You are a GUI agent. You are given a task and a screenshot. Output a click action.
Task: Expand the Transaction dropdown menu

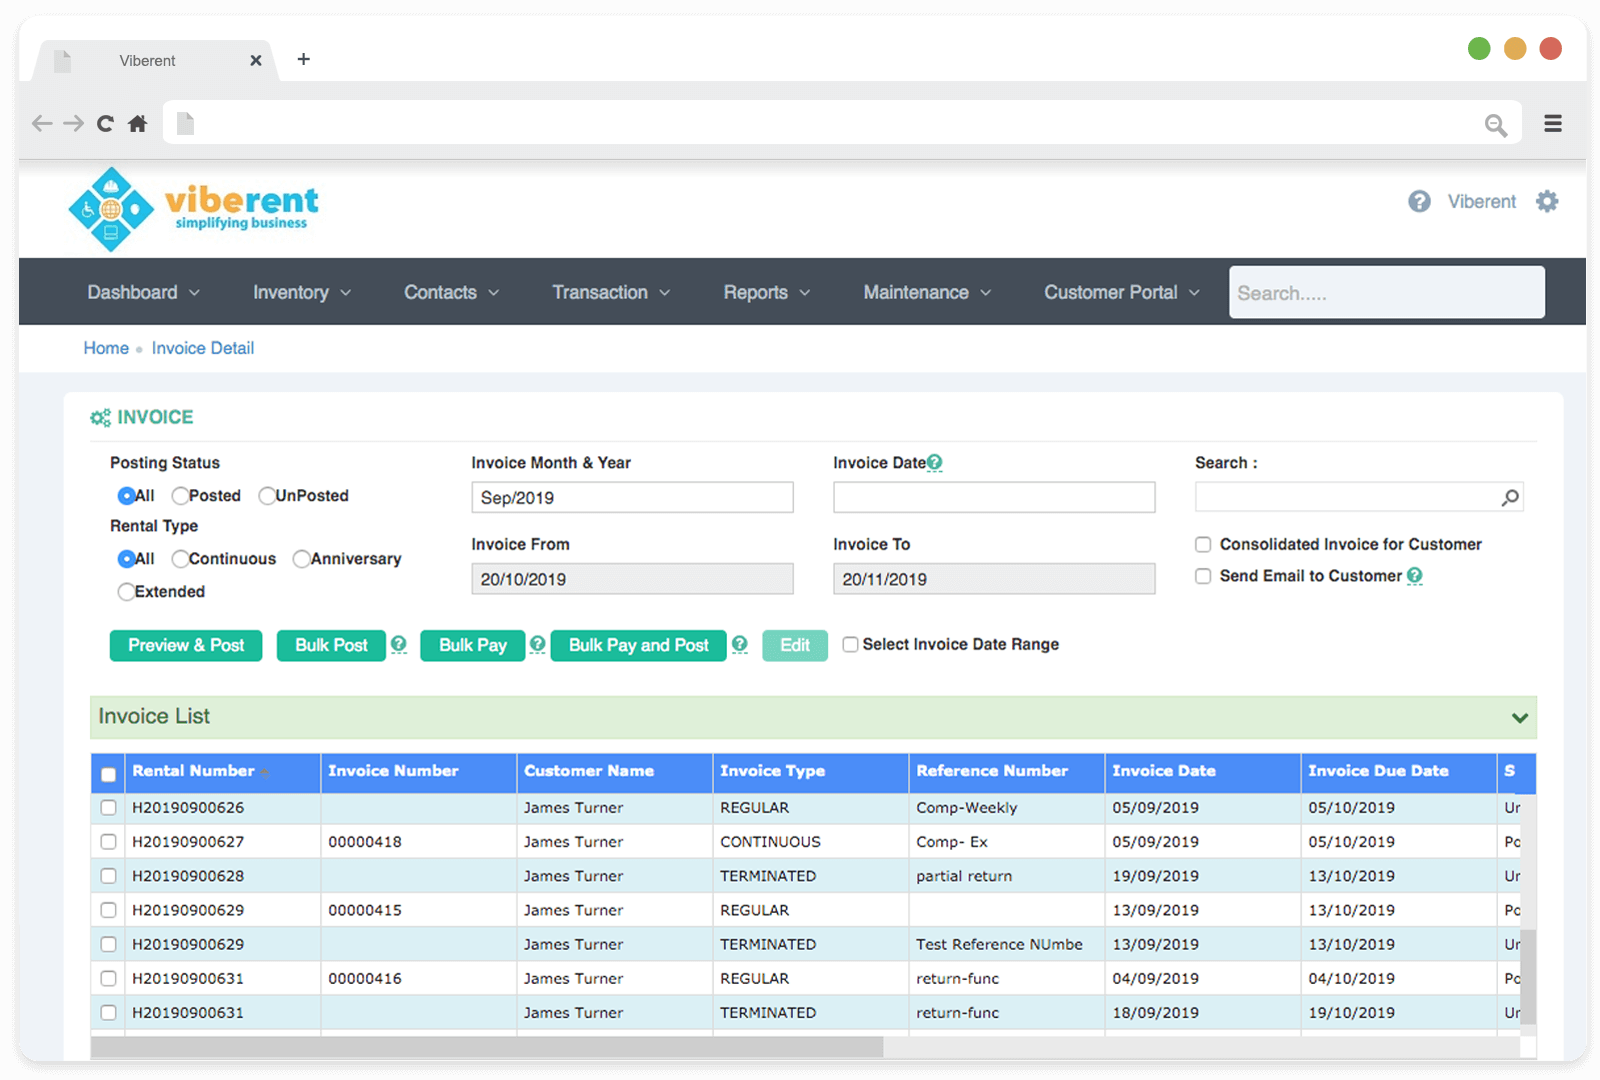coord(610,293)
